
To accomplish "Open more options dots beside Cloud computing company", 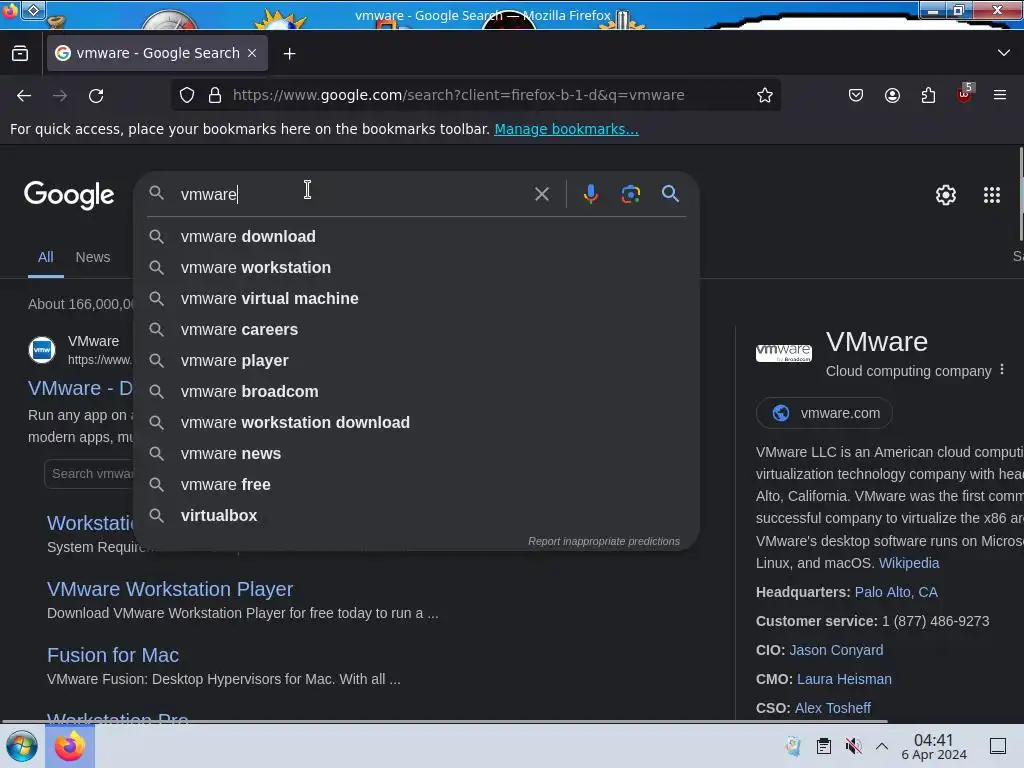I will [1002, 370].
